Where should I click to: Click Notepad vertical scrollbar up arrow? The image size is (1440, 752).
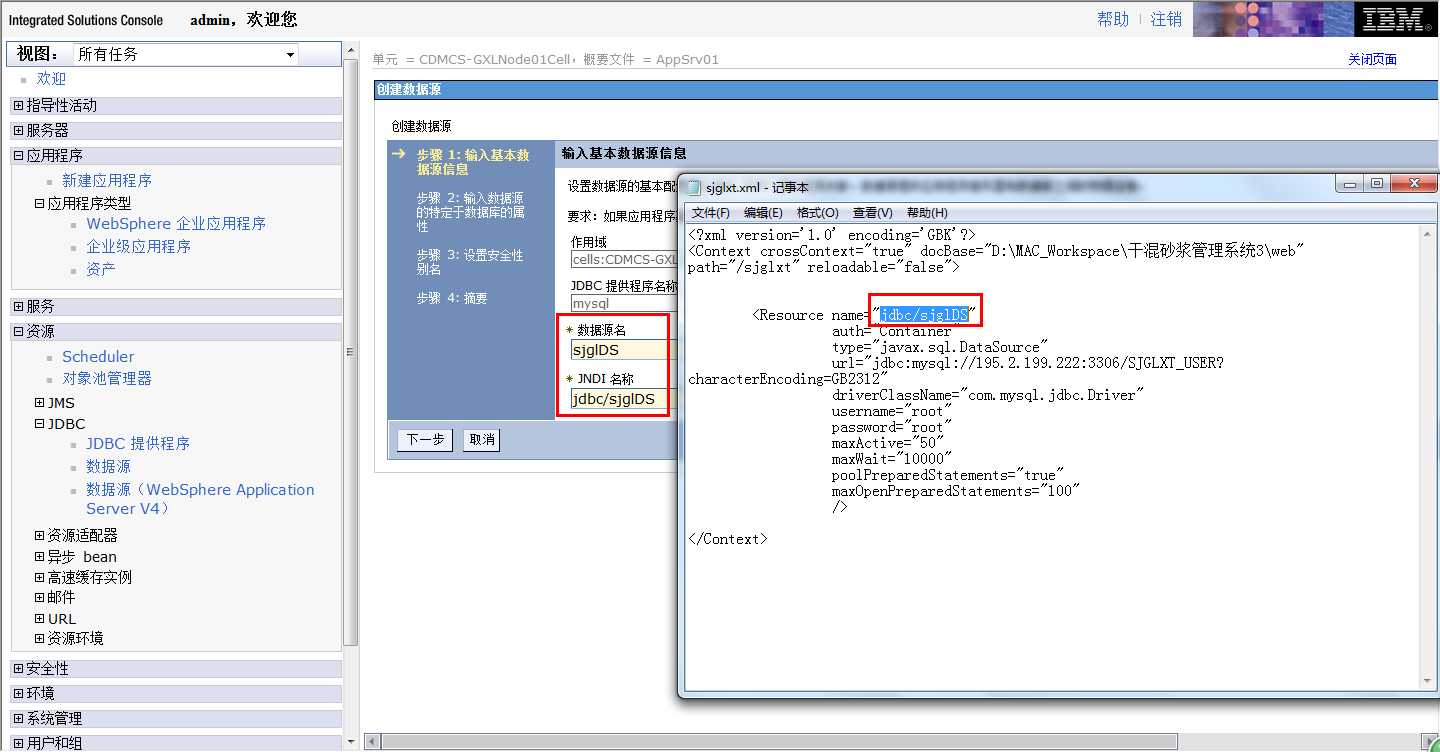point(1426,233)
